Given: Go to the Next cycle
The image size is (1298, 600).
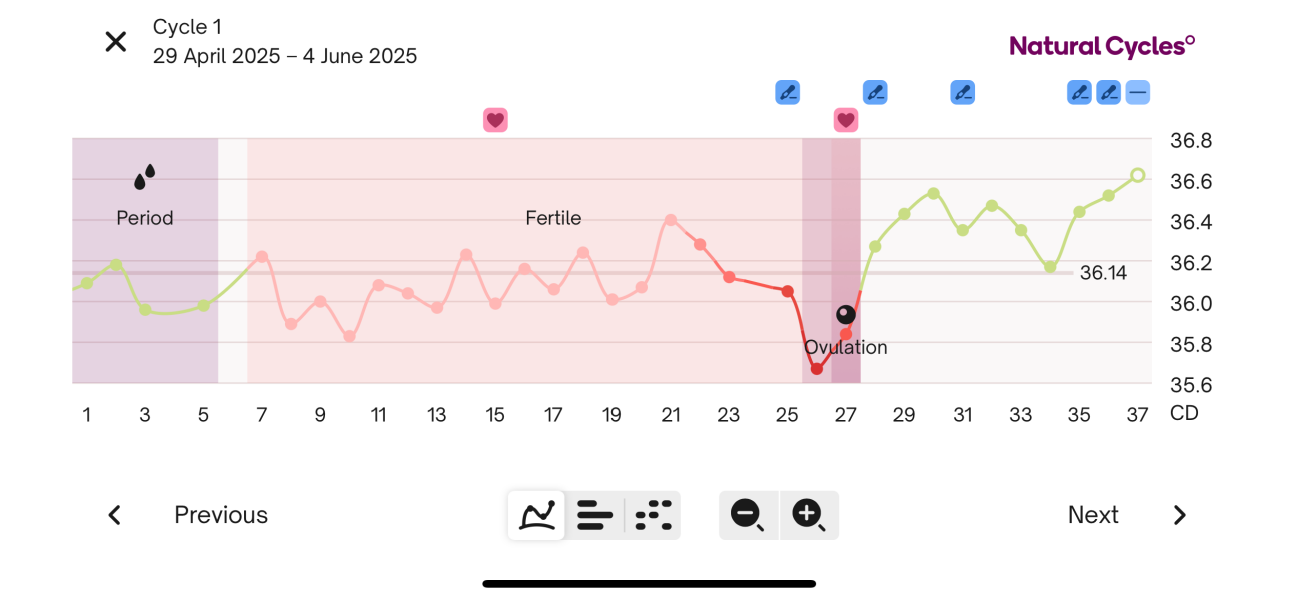Looking at the screenshot, I should [x=1093, y=515].
